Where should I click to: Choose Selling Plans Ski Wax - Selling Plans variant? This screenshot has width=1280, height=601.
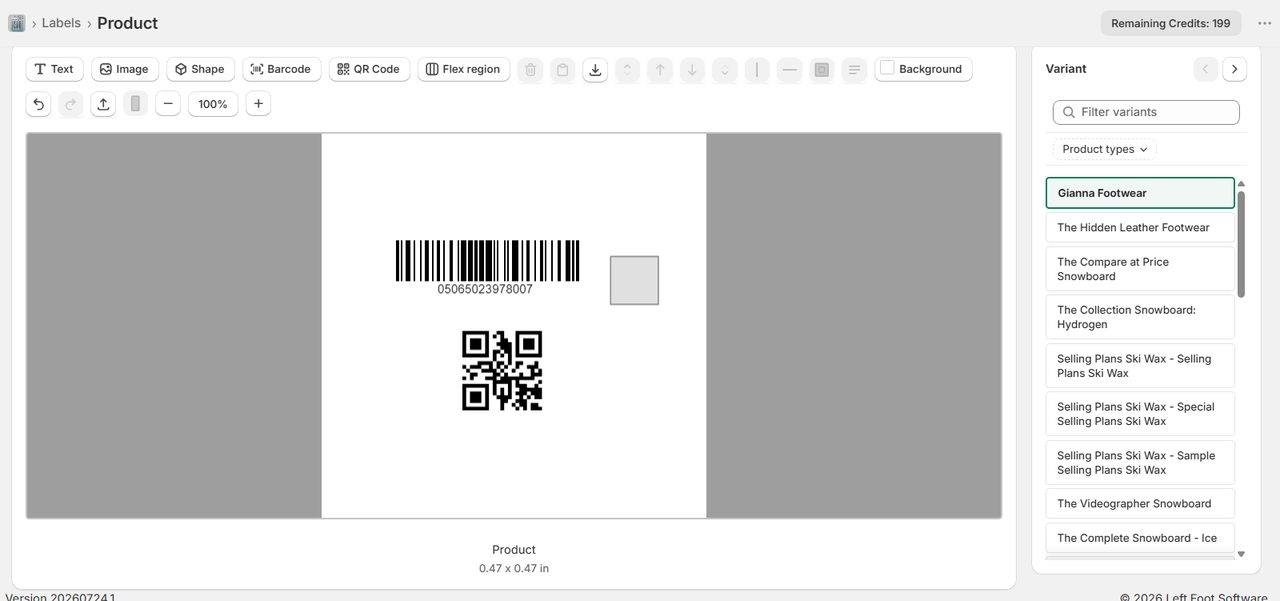(x=1140, y=366)
